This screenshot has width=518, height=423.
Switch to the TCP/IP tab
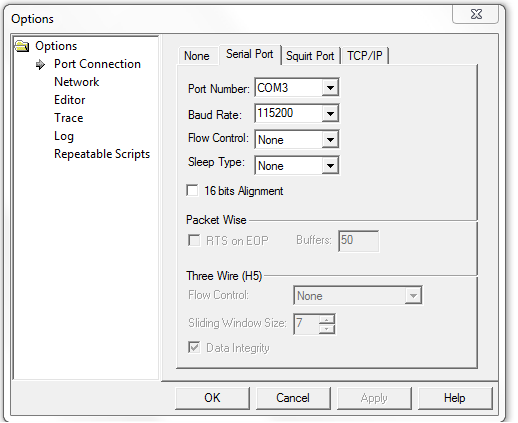coord(365,56)
